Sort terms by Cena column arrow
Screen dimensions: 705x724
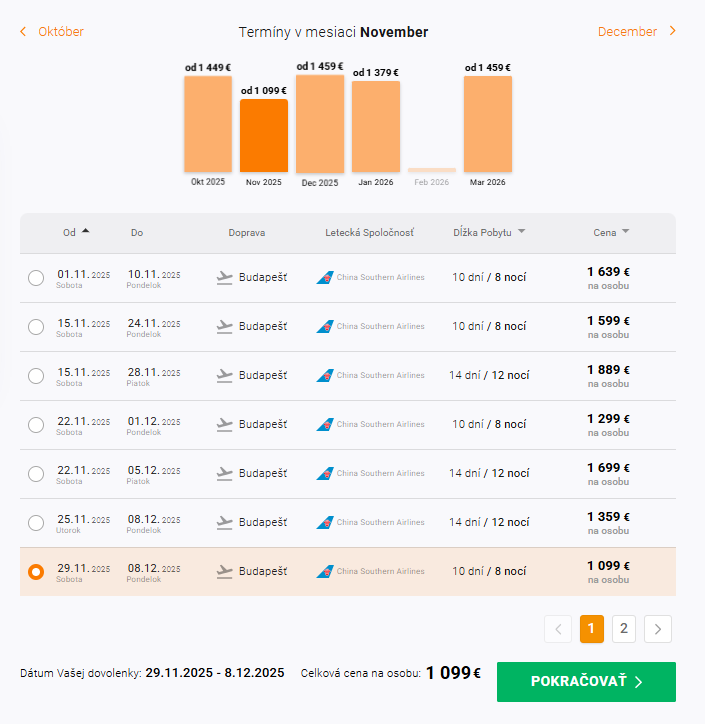point(625,232)
